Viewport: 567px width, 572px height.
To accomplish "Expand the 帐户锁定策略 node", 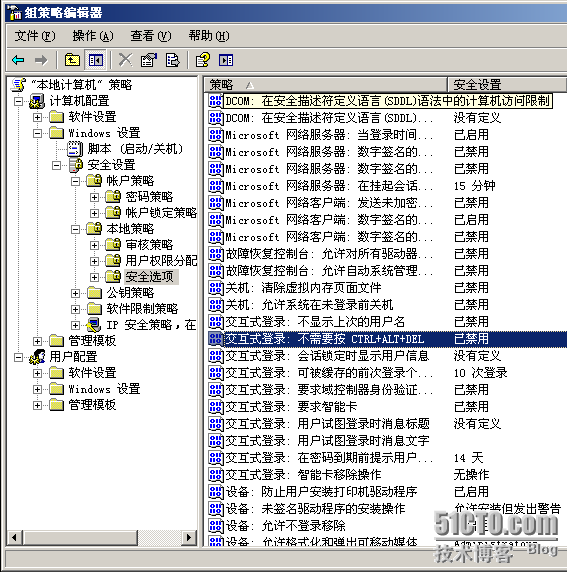I will point(94,213).
